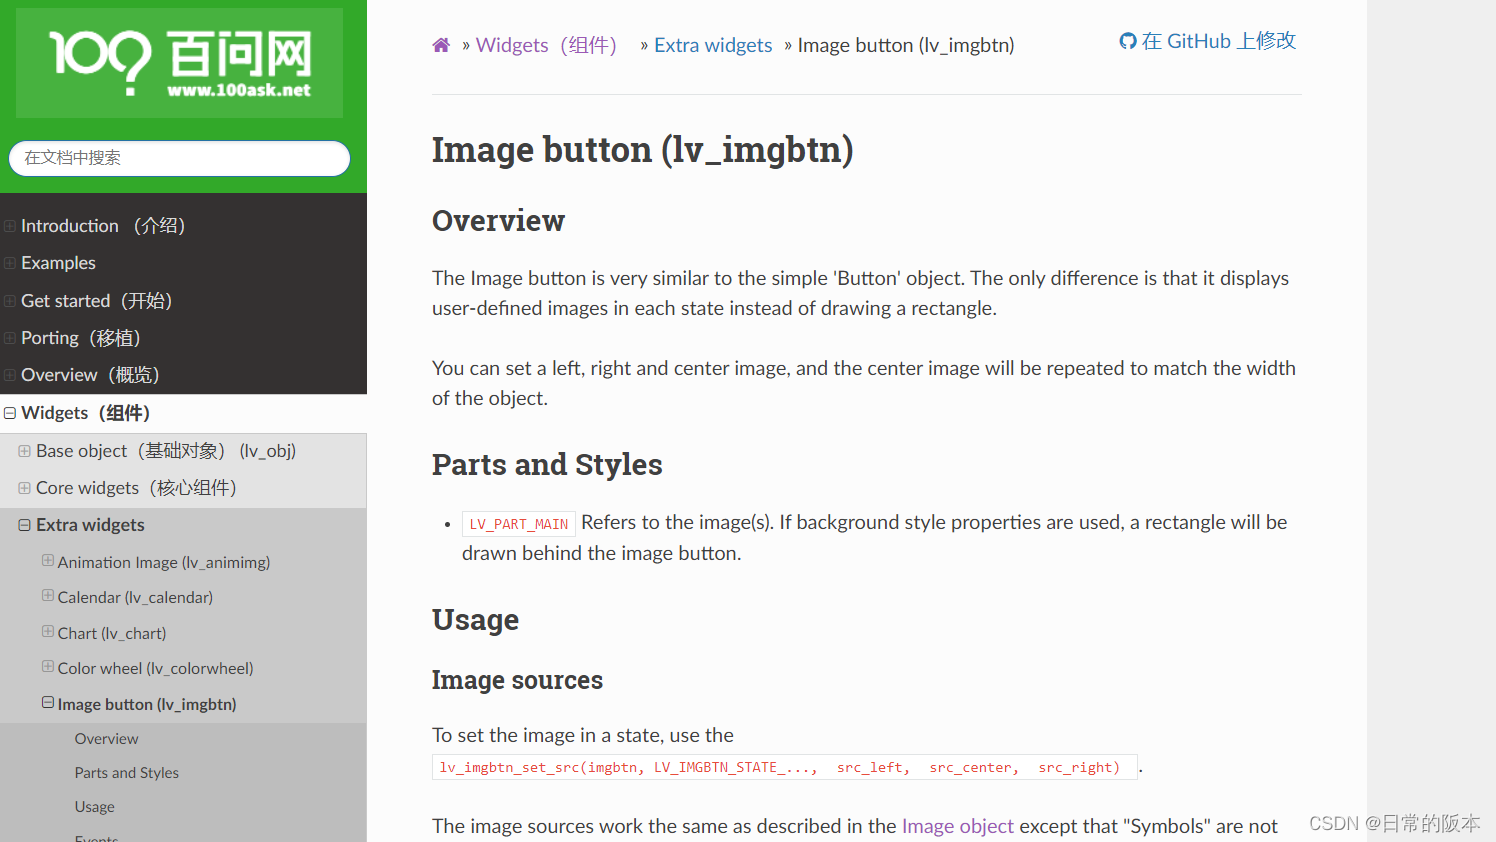Expand the Chart (lv_chart) plus icon
The width and height of the screenshot is (1496, 842).
(48, 632)
